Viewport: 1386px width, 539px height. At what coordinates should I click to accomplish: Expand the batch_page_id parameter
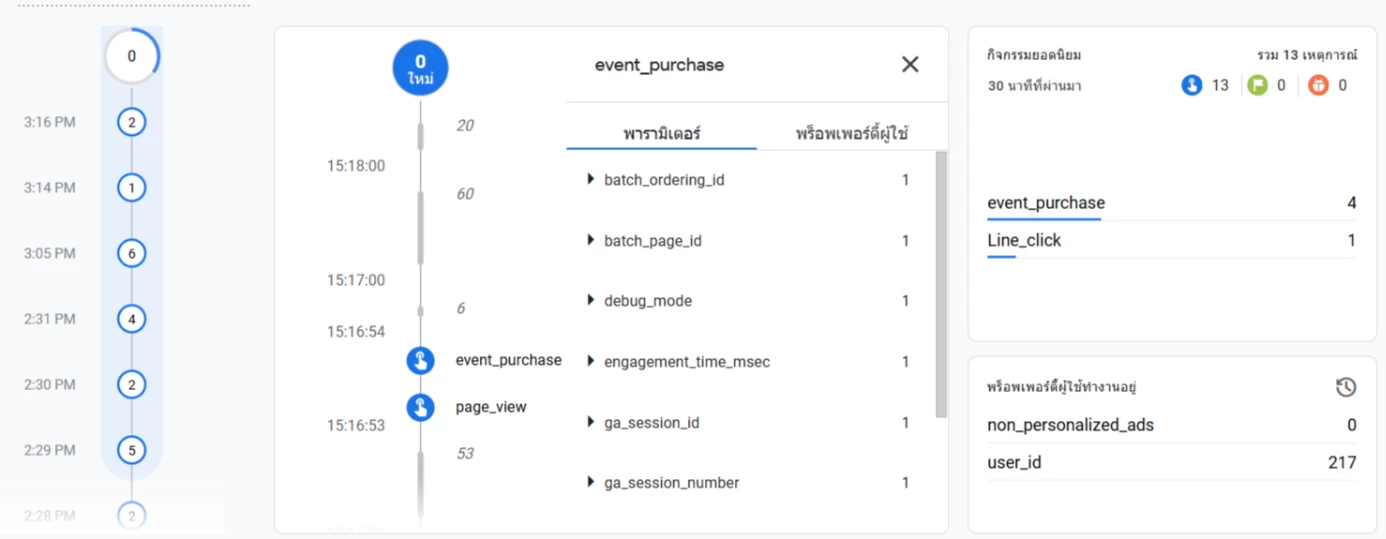pos(591,241)
